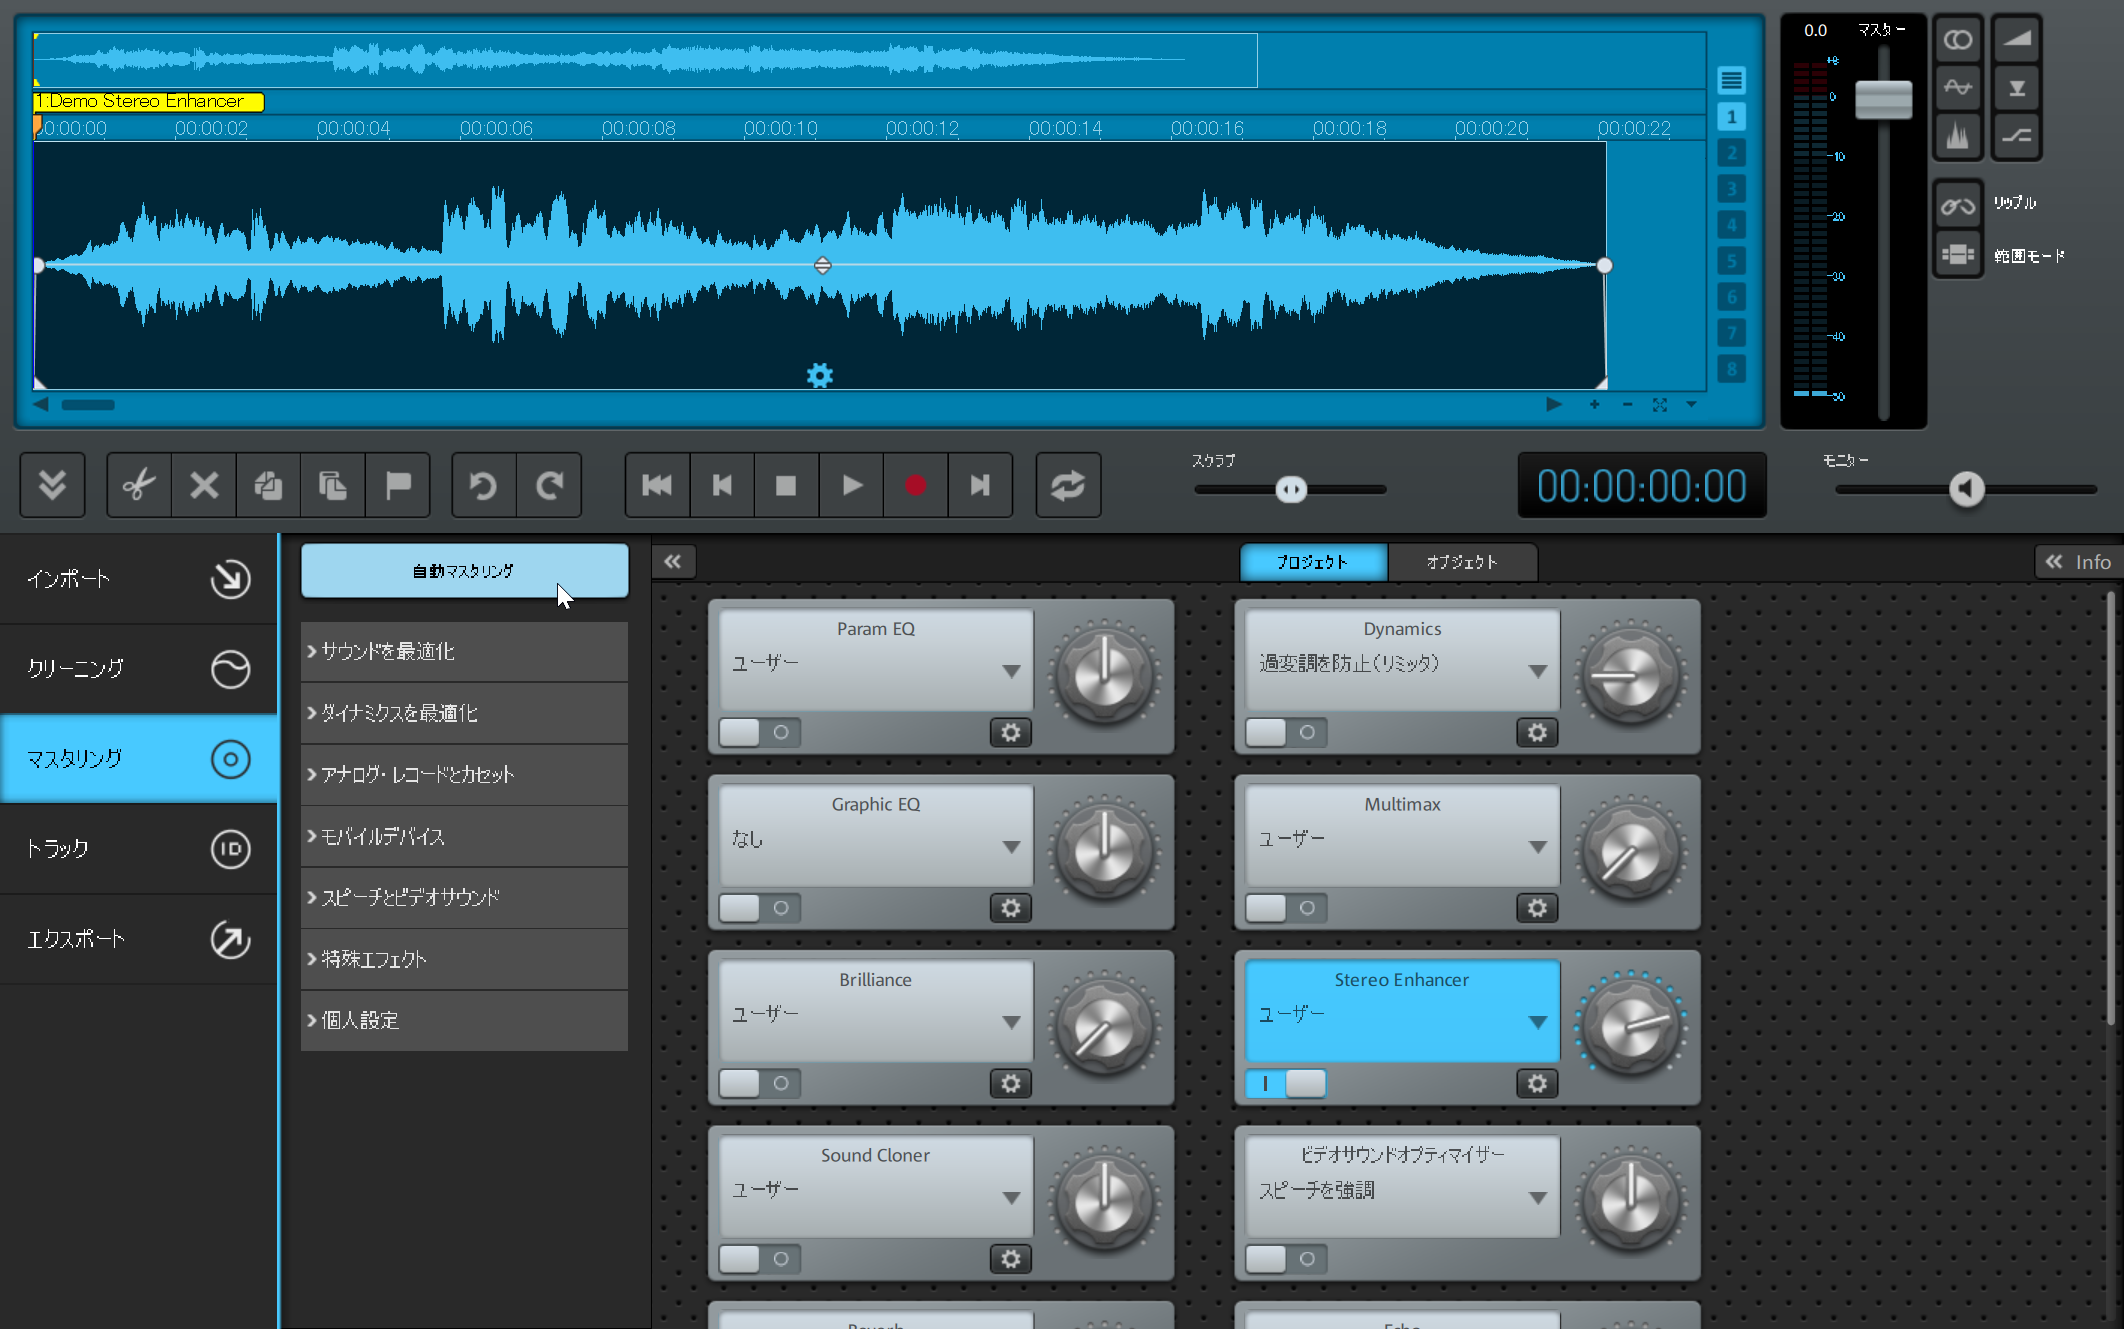Open the object settings gear on waveform

[x=820, y=376]
